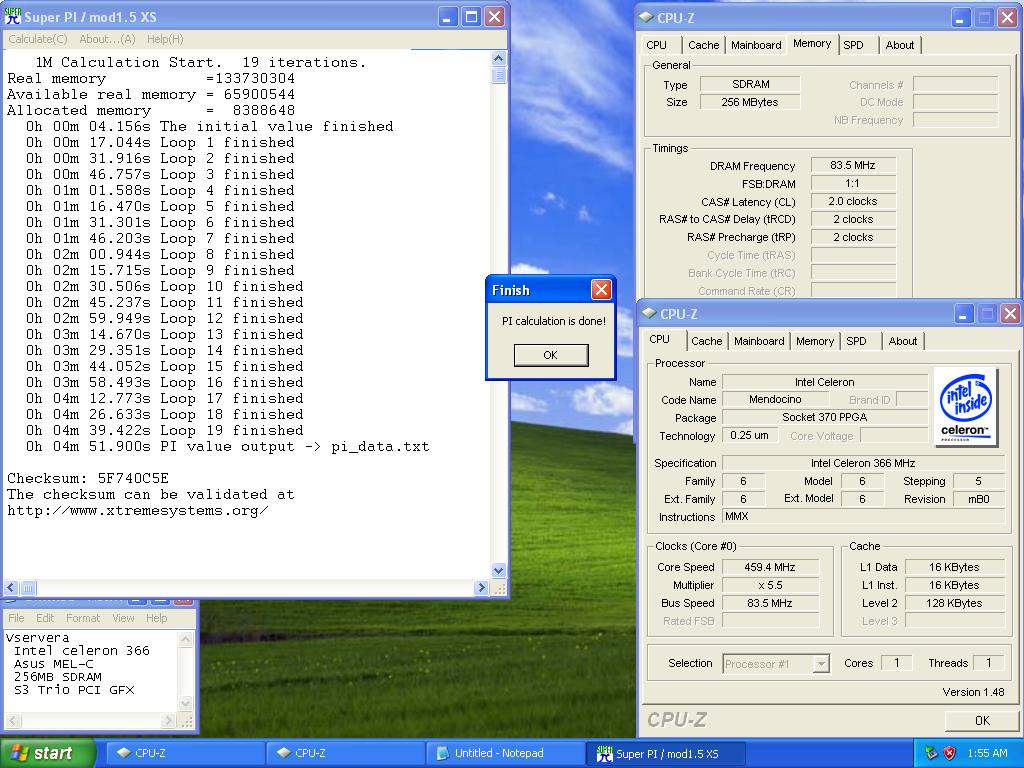1024x768 pixels.
Task: Open Notepad Help menu
Action: 156,618
